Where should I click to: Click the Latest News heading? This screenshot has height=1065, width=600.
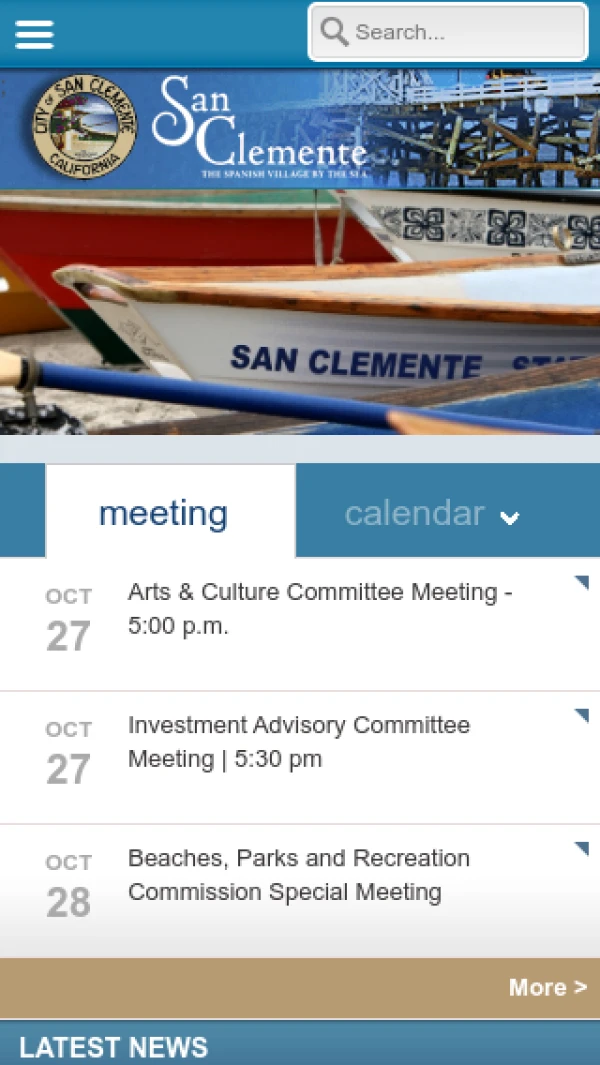coord(113,1047)
